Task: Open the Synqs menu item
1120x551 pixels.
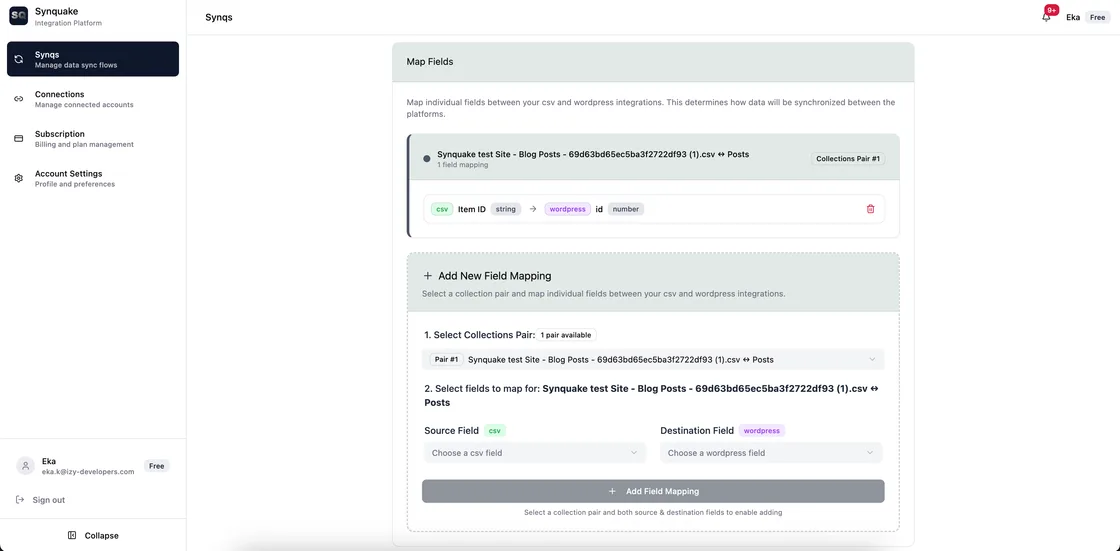Action: (x=93, y=59)
